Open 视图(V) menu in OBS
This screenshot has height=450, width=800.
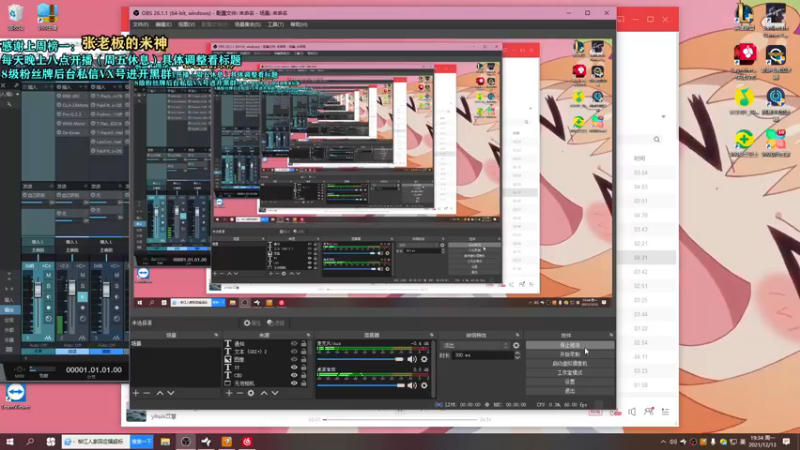[186, 24]
